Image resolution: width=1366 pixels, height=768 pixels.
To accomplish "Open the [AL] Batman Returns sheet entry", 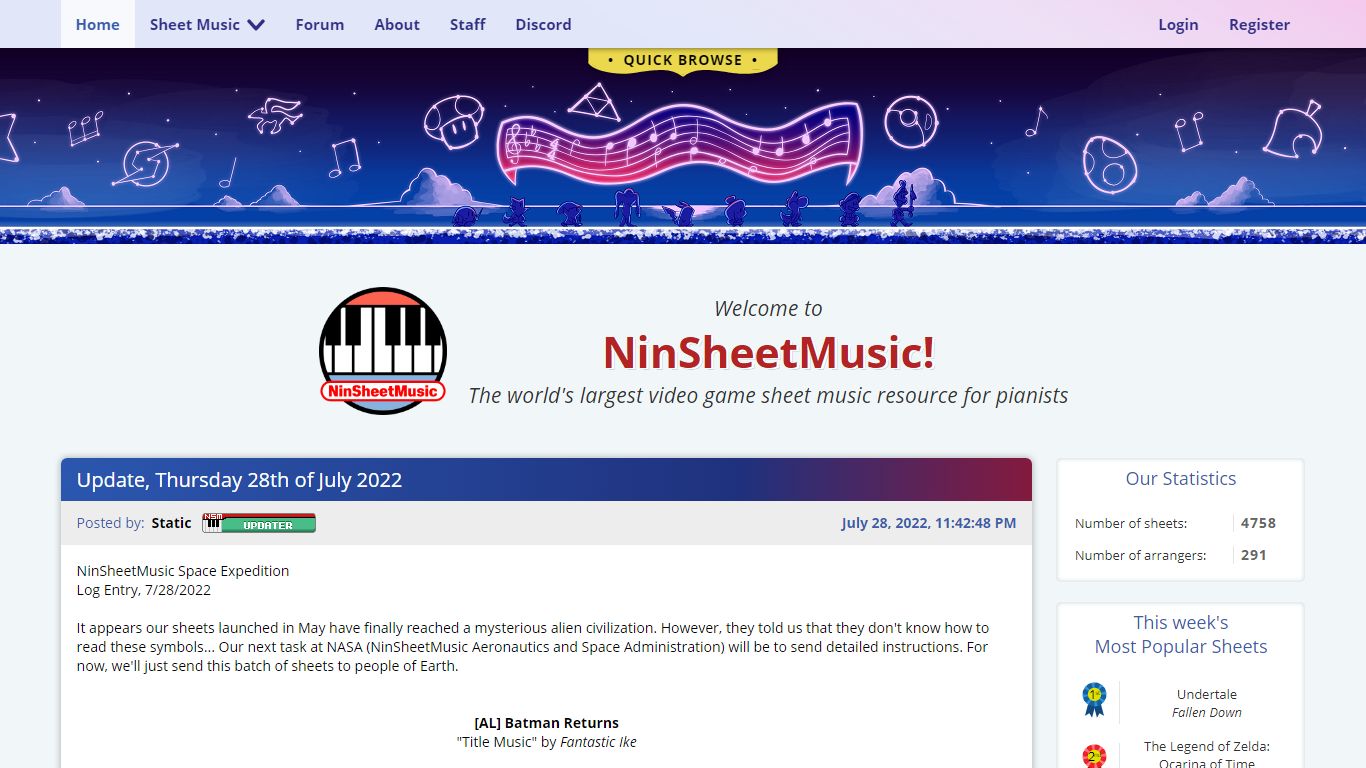I will 547,723.
